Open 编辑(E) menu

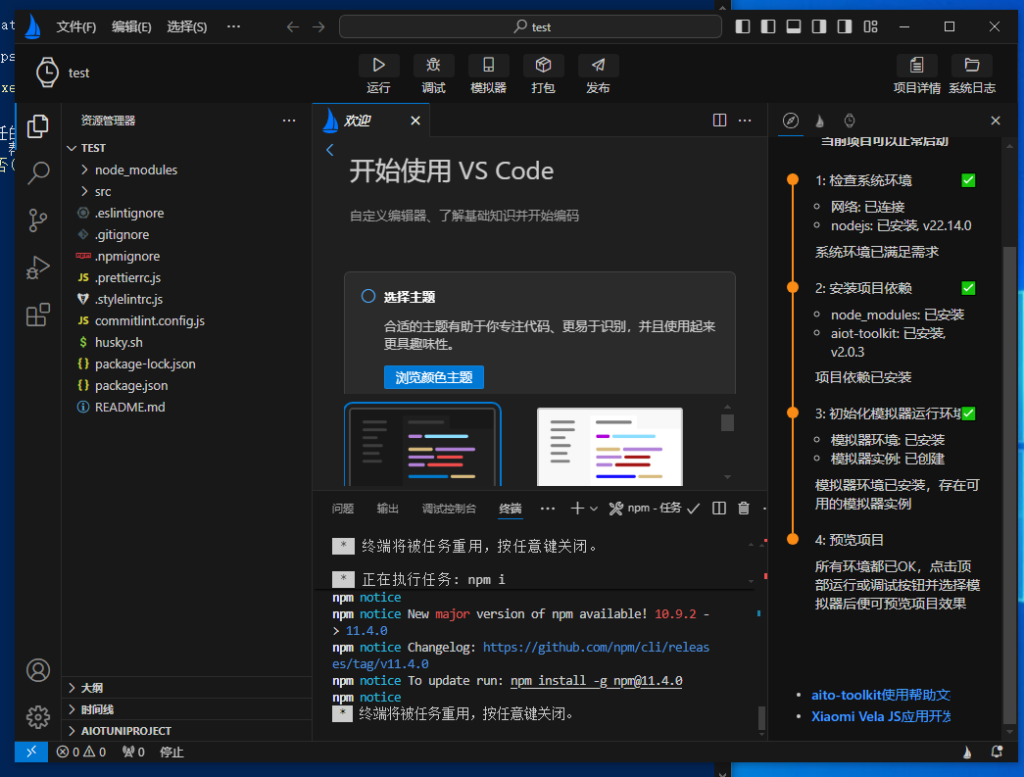[x=131, y=27]
